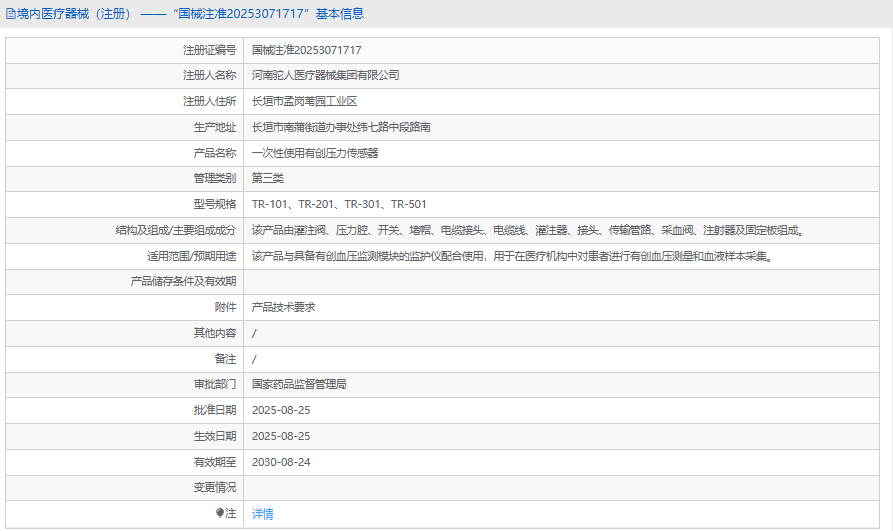Click registrant address 长垣市孟岗苇园工业区
Viewport: 893px width, 531px height.
(304, 101)
